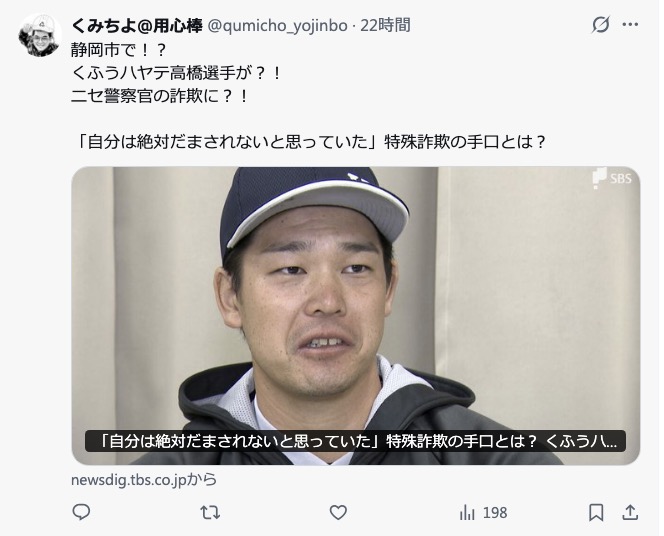Click the Grok circle-slash icon

(600, 25)
